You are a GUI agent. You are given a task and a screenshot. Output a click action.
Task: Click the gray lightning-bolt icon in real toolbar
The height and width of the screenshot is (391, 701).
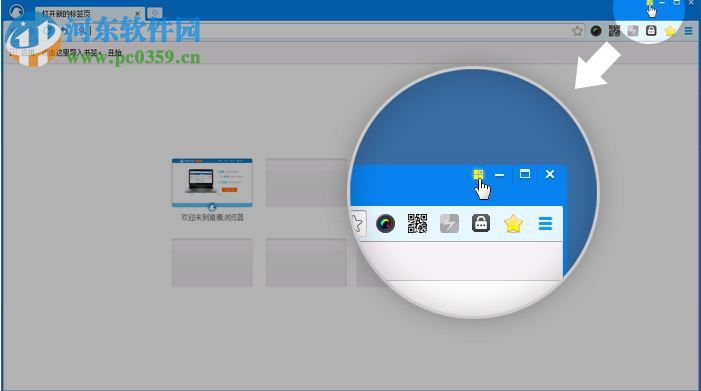click(633, 31)
